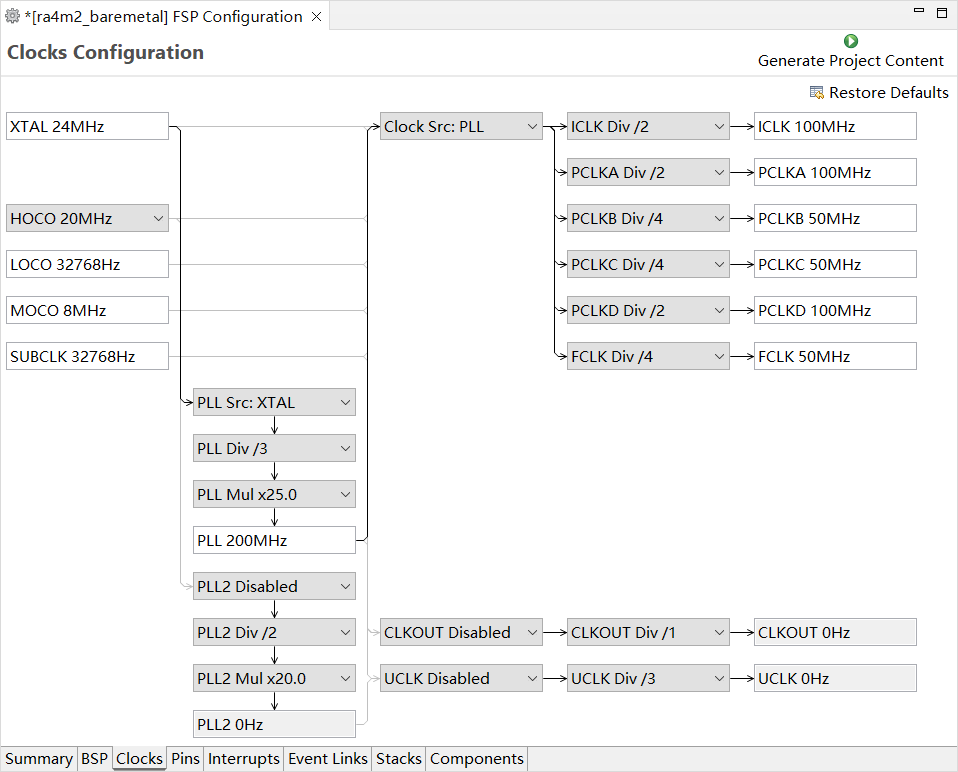Click the XTAL 24MHz frequency field
Viewport: 958px width, 772px height.
point(87,126)
